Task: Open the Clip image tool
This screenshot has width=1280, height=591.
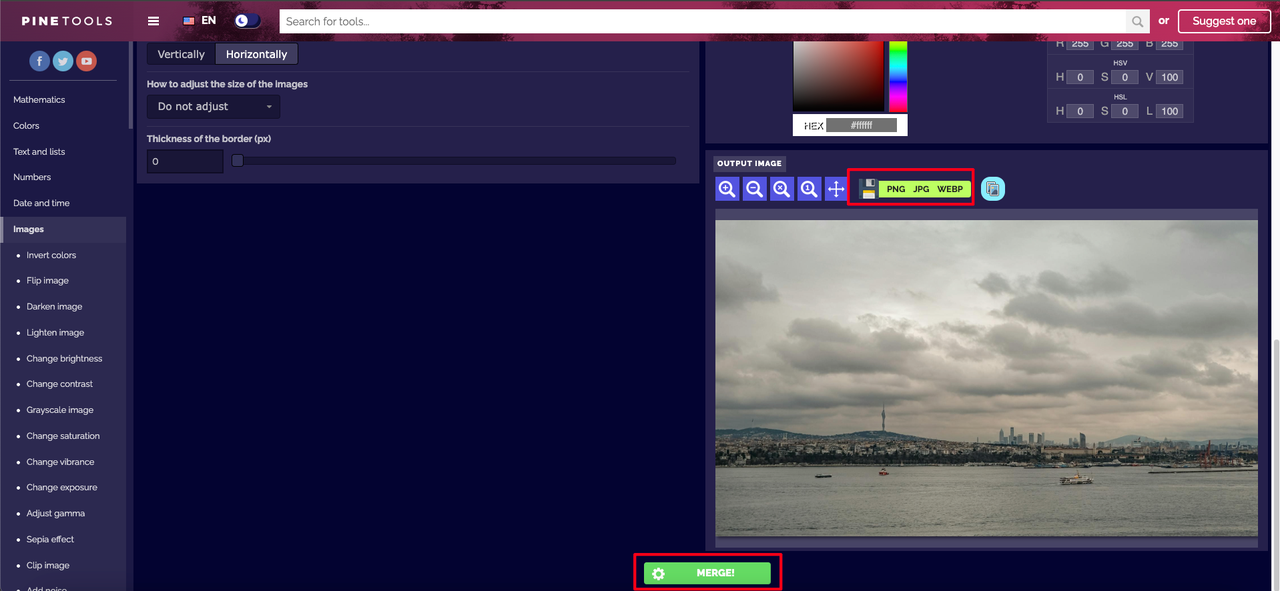Action: [x=48, y=565]
